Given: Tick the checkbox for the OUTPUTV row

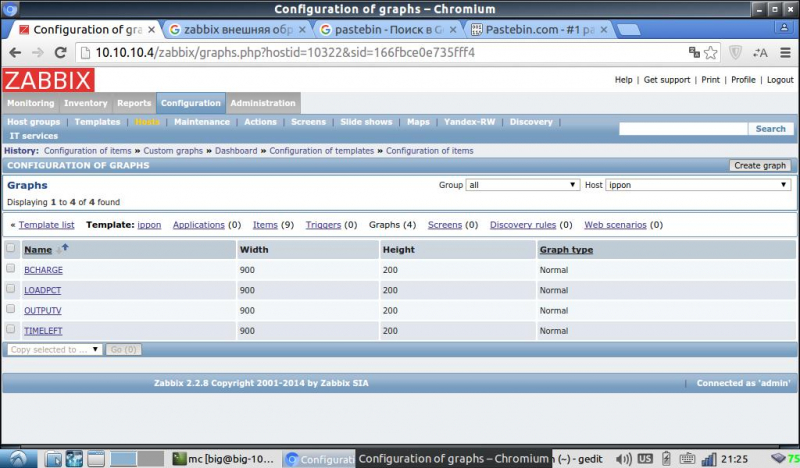Looking at the screenshot, I should 11,309.
